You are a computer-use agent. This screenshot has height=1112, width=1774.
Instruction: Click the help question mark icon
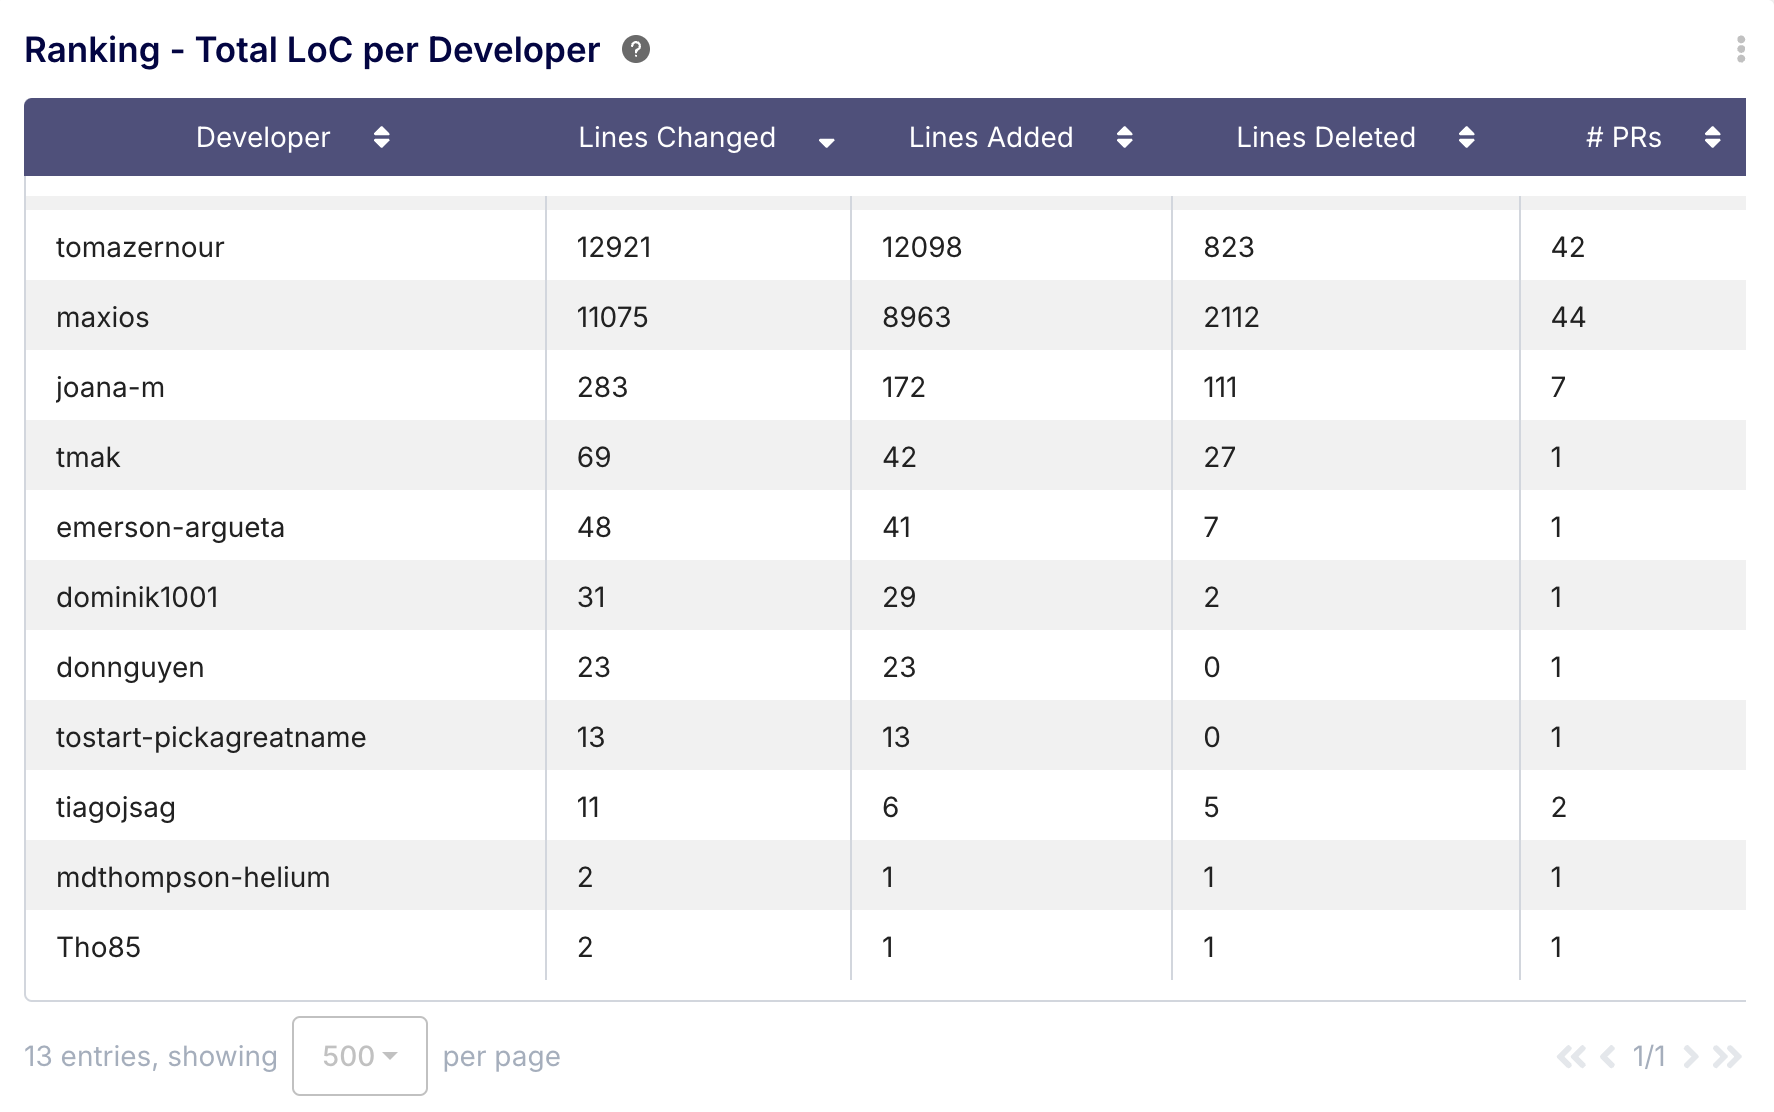(x=636, y=49)
